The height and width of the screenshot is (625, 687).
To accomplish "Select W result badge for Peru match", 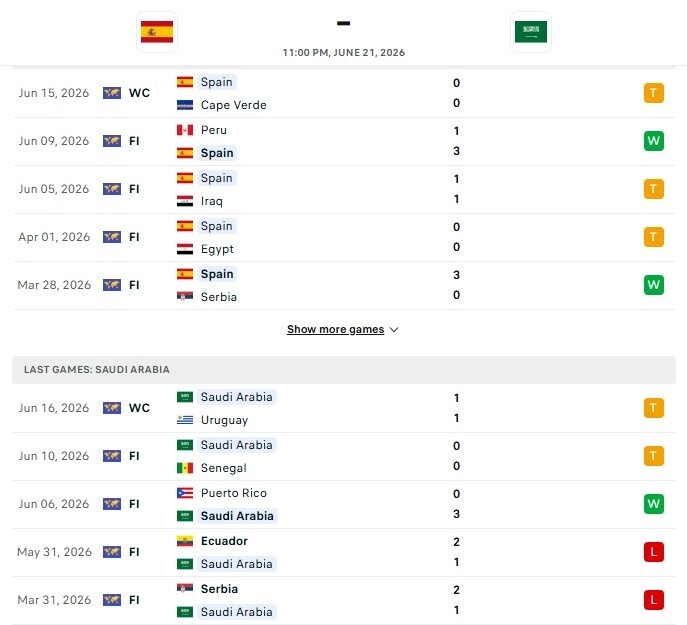I will pos(654,141).
